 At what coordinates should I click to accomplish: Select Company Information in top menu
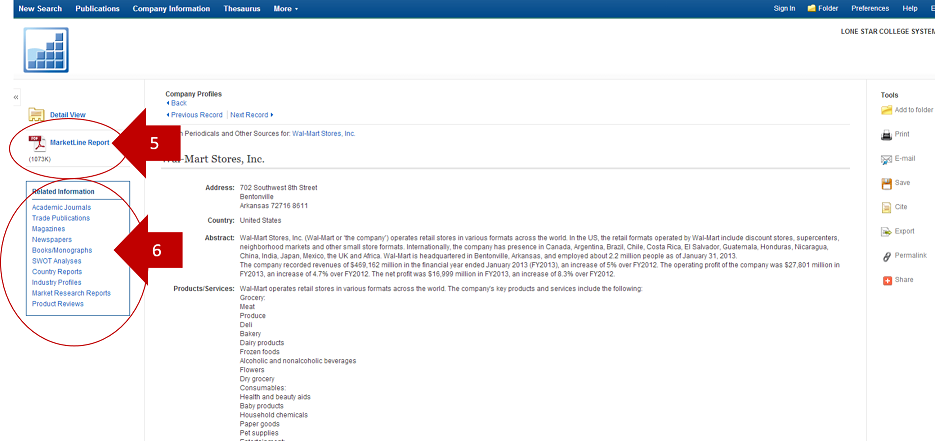171,8
